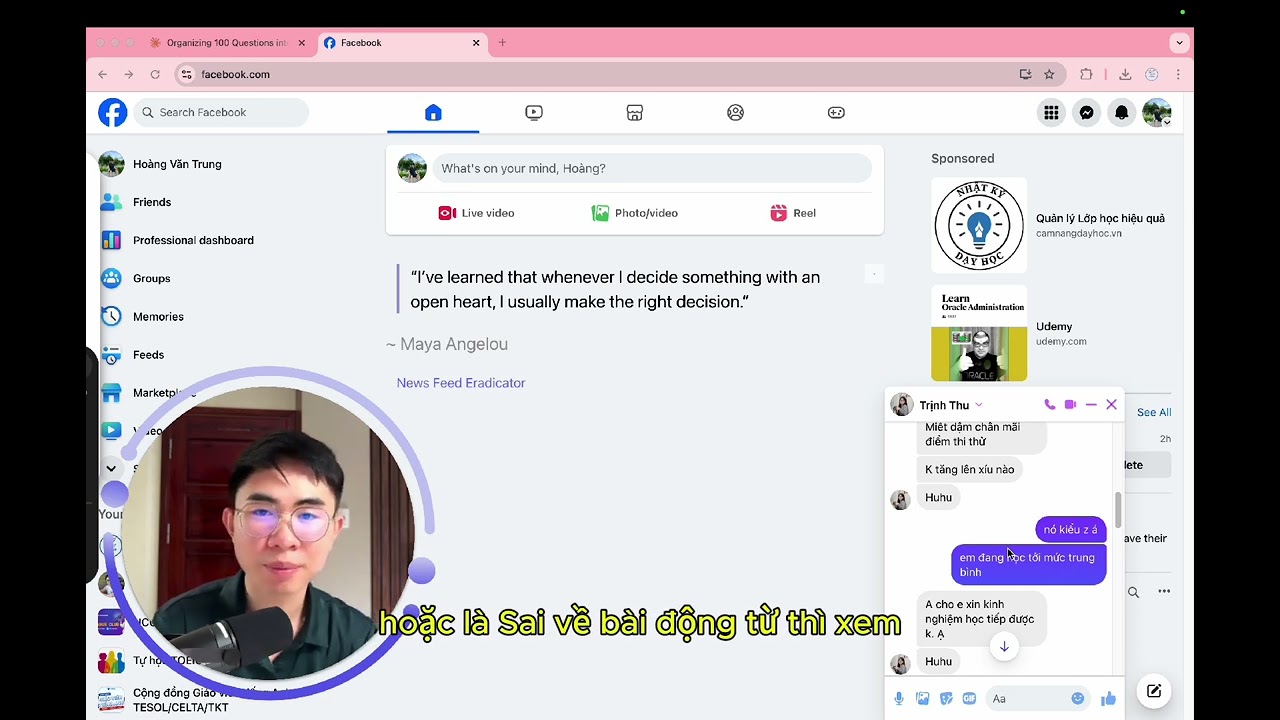The width and height of the screenshot is (1280, 720).
Task: Close the Facebook browser tab
Action: (476, 43)
